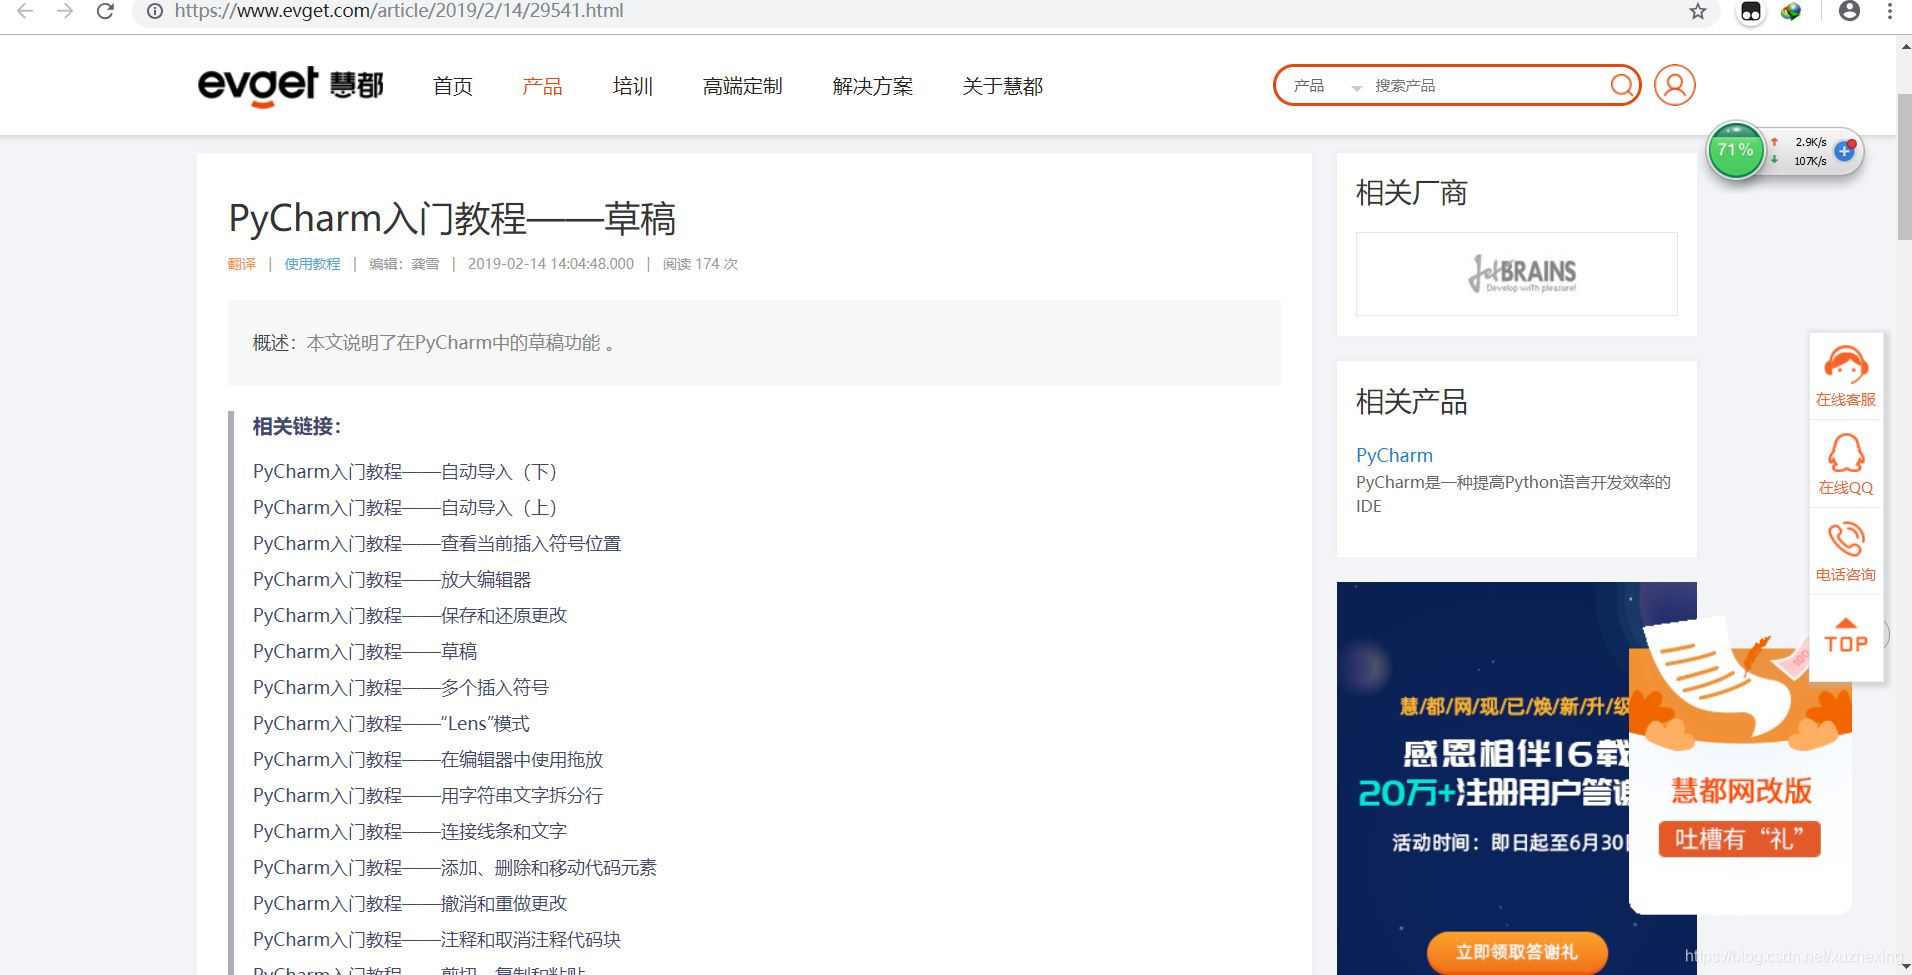Click the page vertical scrollbar thumb

pos(1904,167)
